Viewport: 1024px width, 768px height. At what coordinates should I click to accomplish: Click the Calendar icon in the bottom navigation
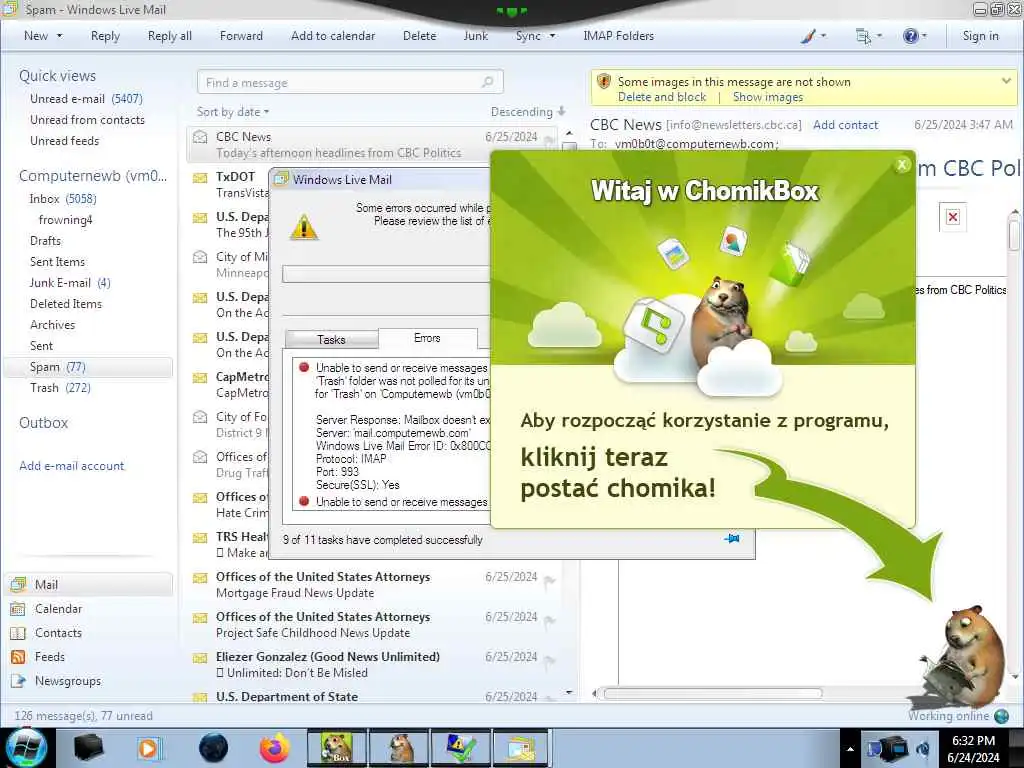18,609
